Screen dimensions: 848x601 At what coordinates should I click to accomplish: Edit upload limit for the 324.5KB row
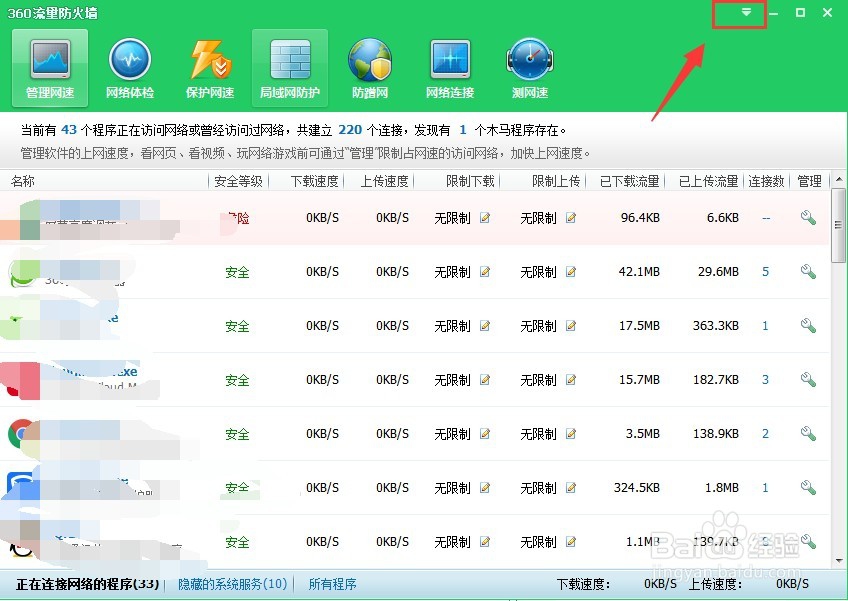tap(571, 488)
